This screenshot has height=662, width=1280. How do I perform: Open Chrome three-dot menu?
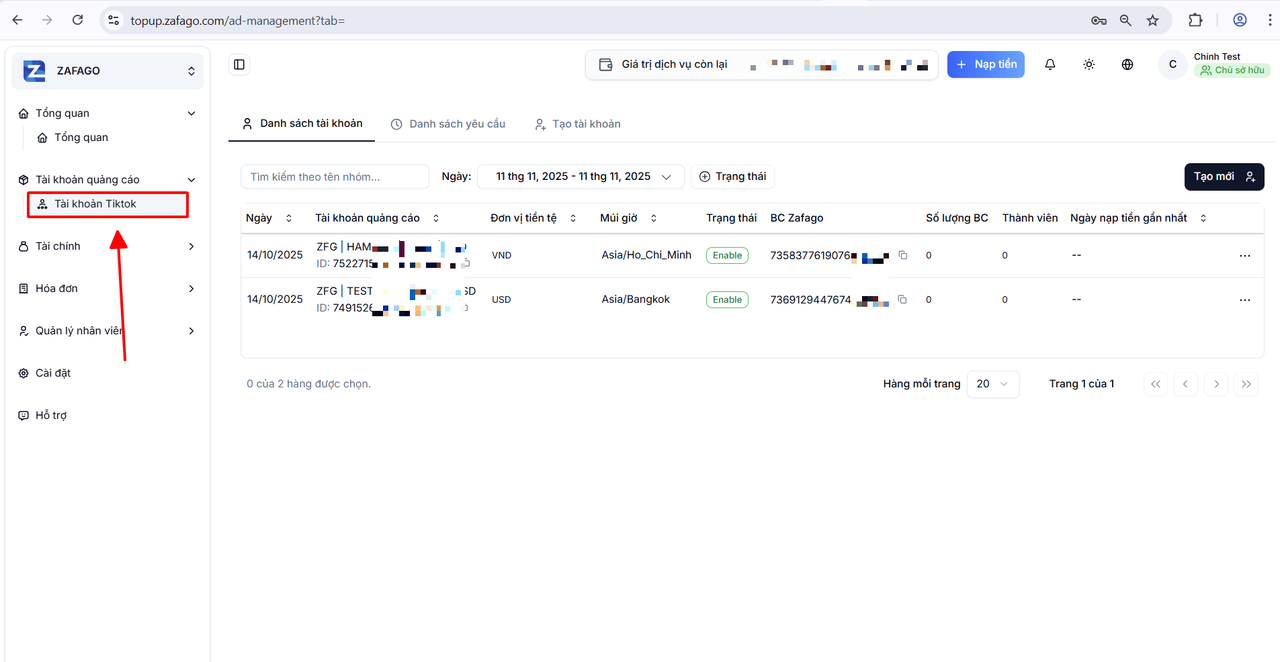tap(1269, 20)
